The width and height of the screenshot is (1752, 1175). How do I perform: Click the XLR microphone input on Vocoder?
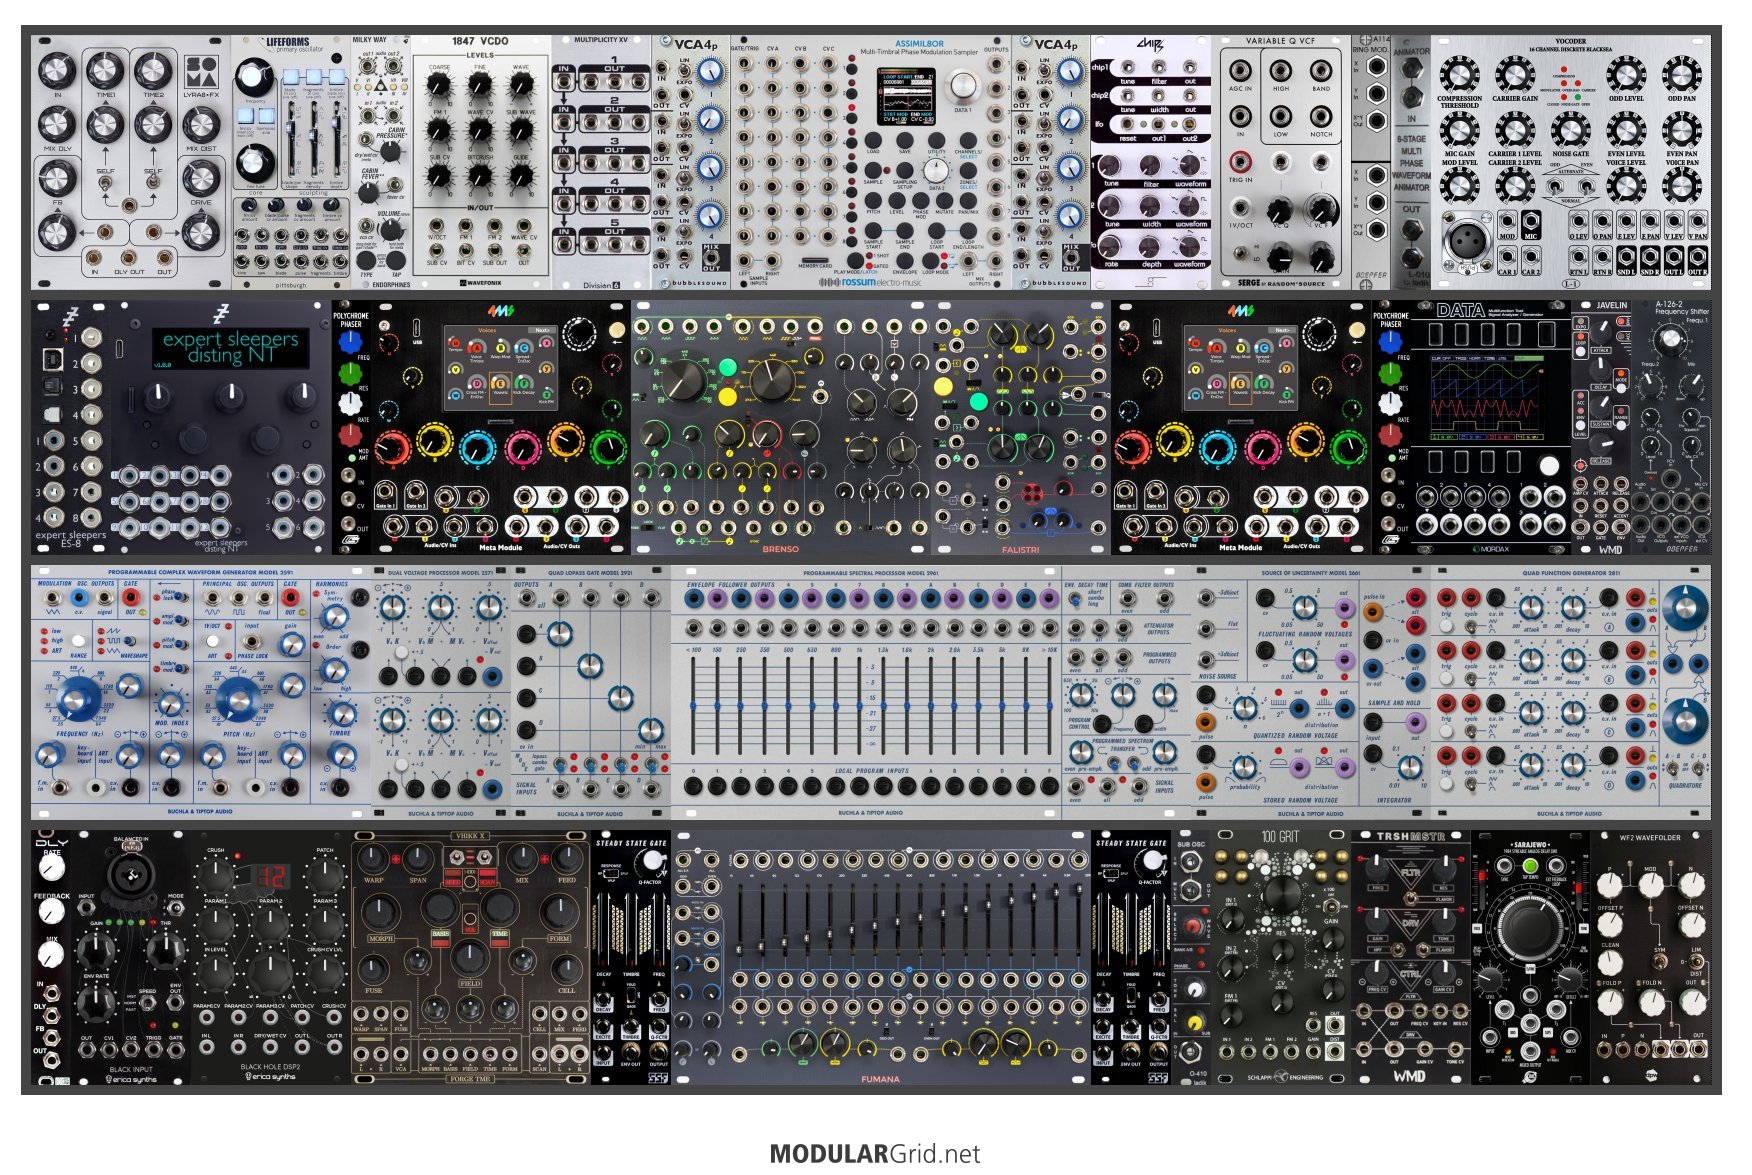pos(1466,240)
